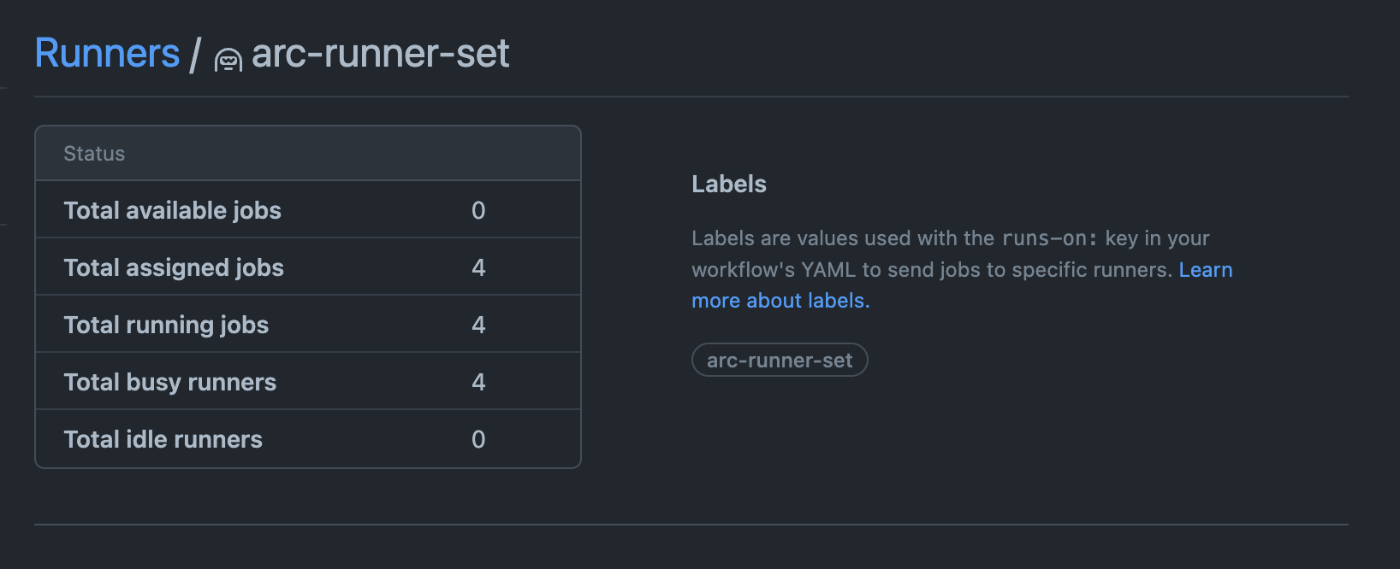
Task: Select the Total assigned jobs row
Action: [x=308, y=267]
